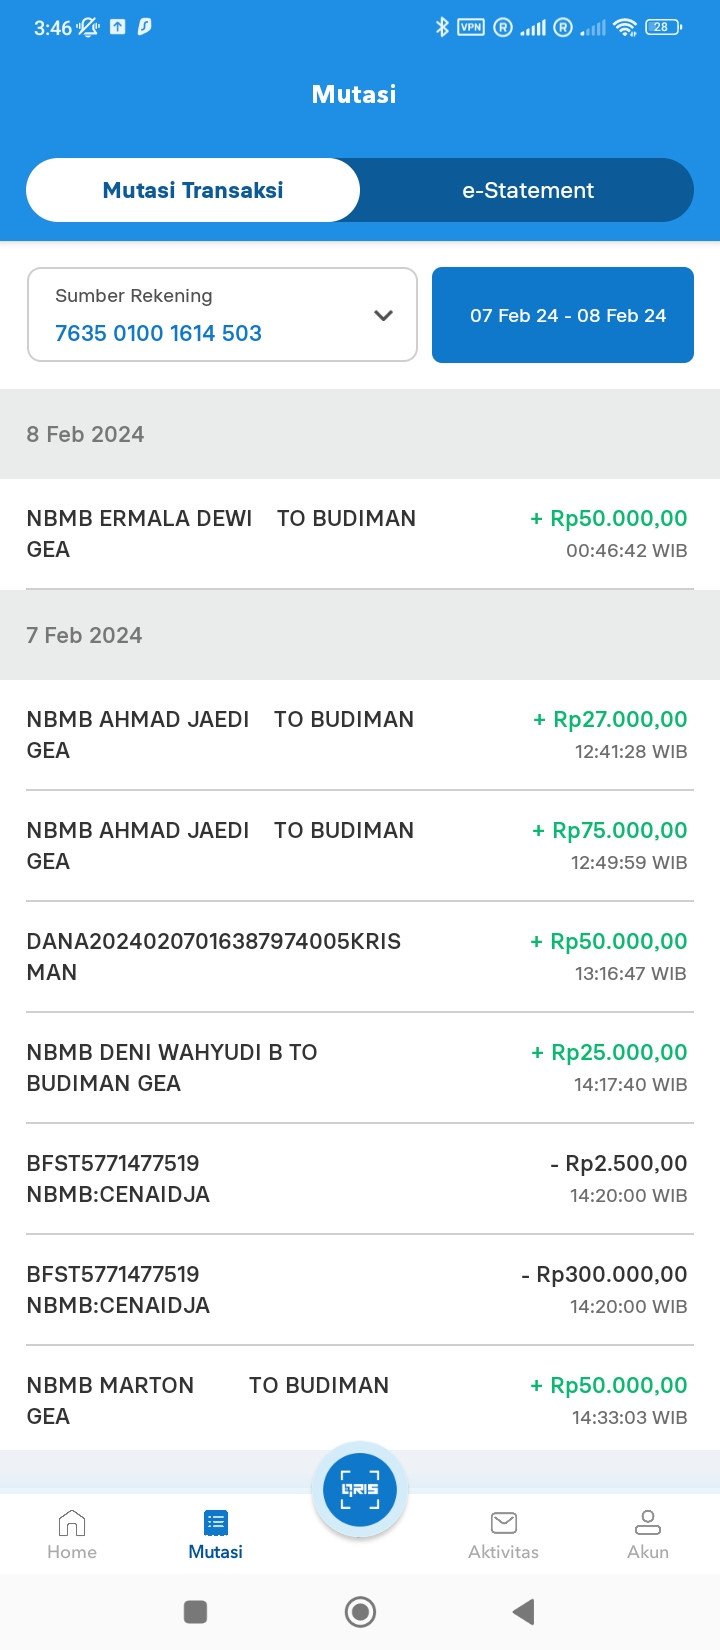The width and height of the screenshot is (720, 1650).
Task: Switch to e-Statement tab
Action: point(528,190)
